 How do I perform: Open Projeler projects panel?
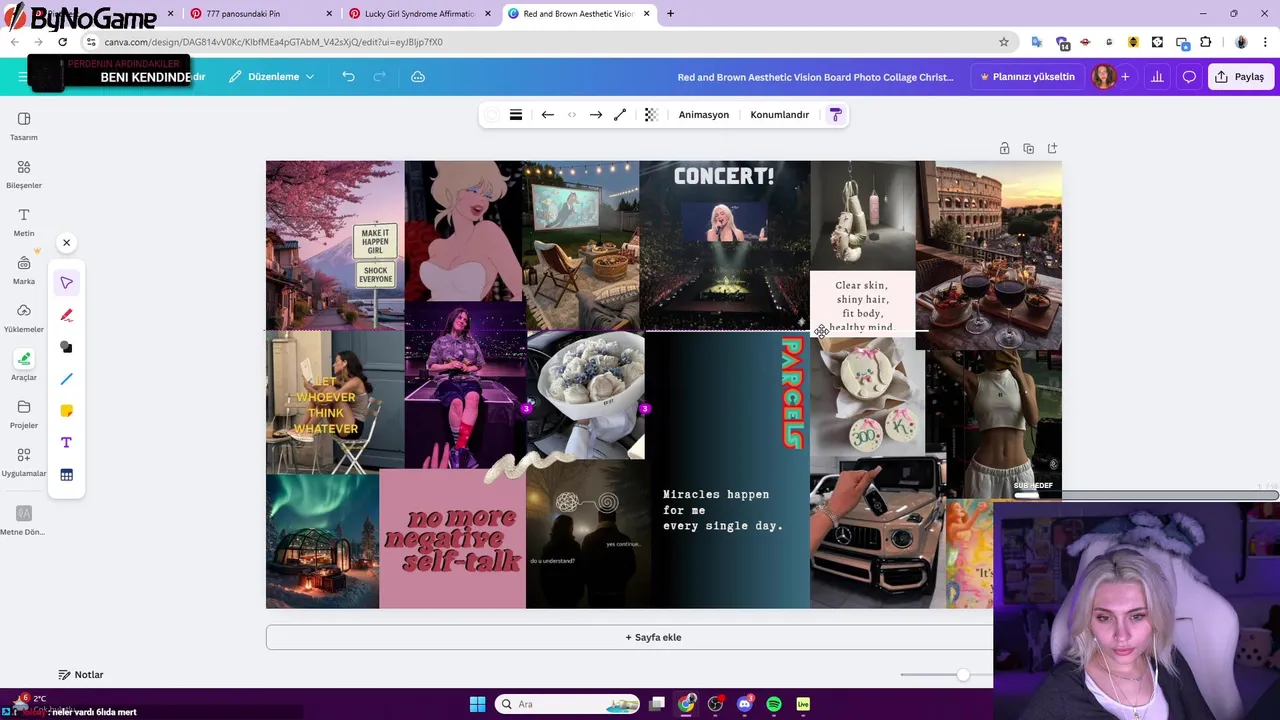click(x=24, y=414)
